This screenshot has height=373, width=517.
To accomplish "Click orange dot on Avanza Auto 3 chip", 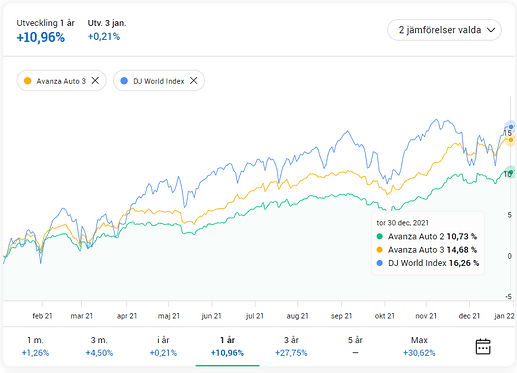I will coord(28,81).
